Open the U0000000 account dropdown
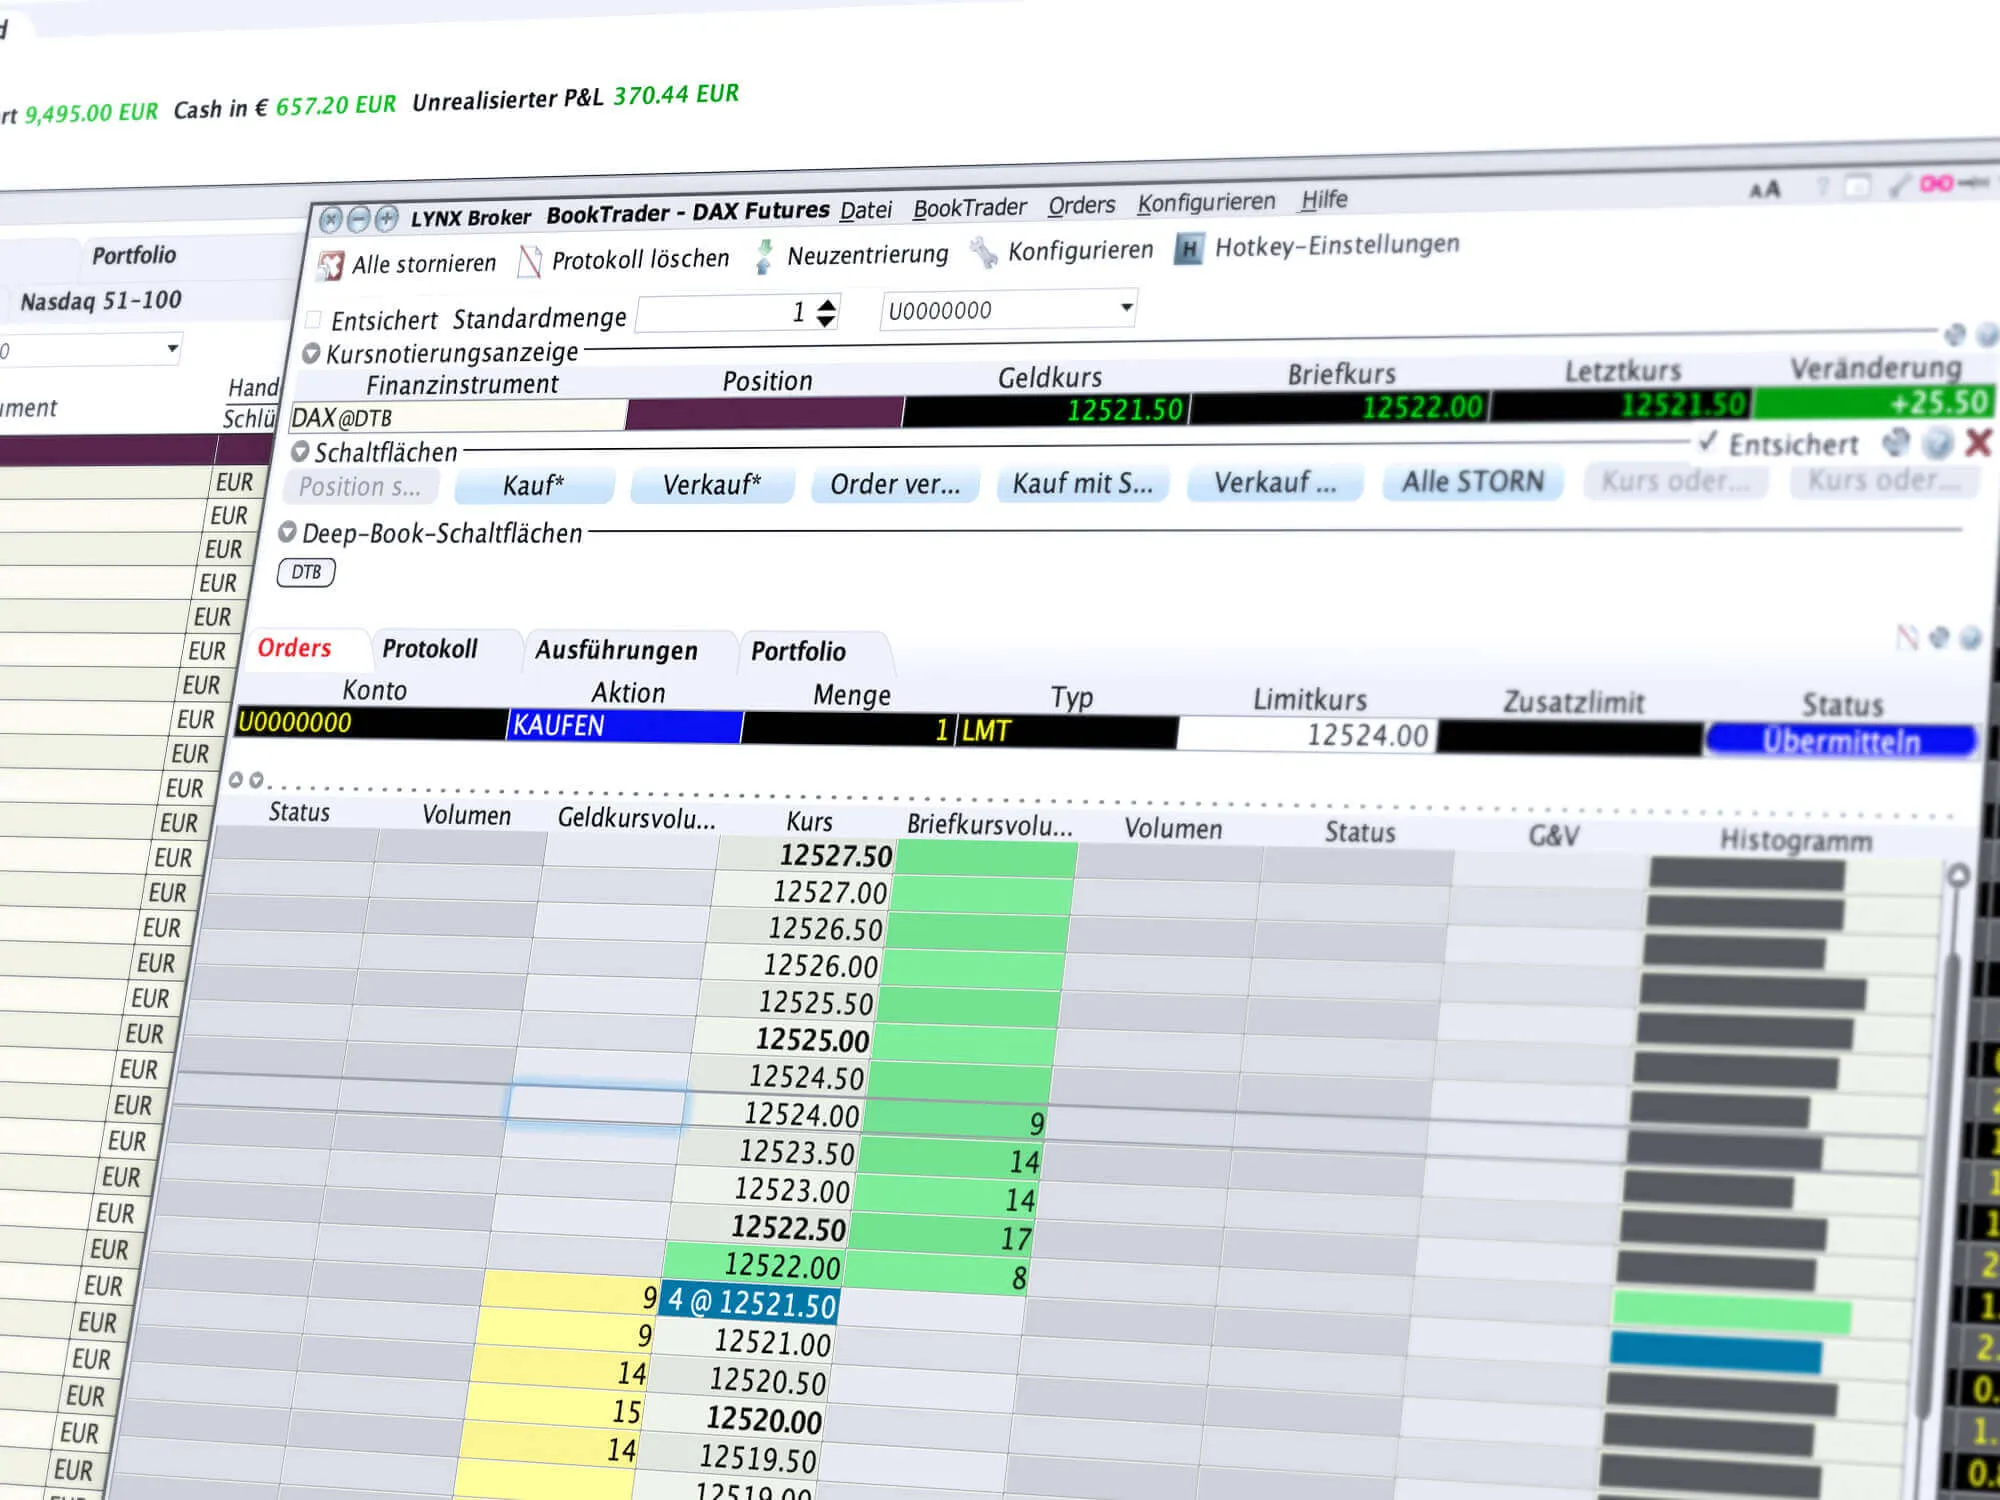Viewport: 2000px width, 1500px height. click(x=1008, y=310)
